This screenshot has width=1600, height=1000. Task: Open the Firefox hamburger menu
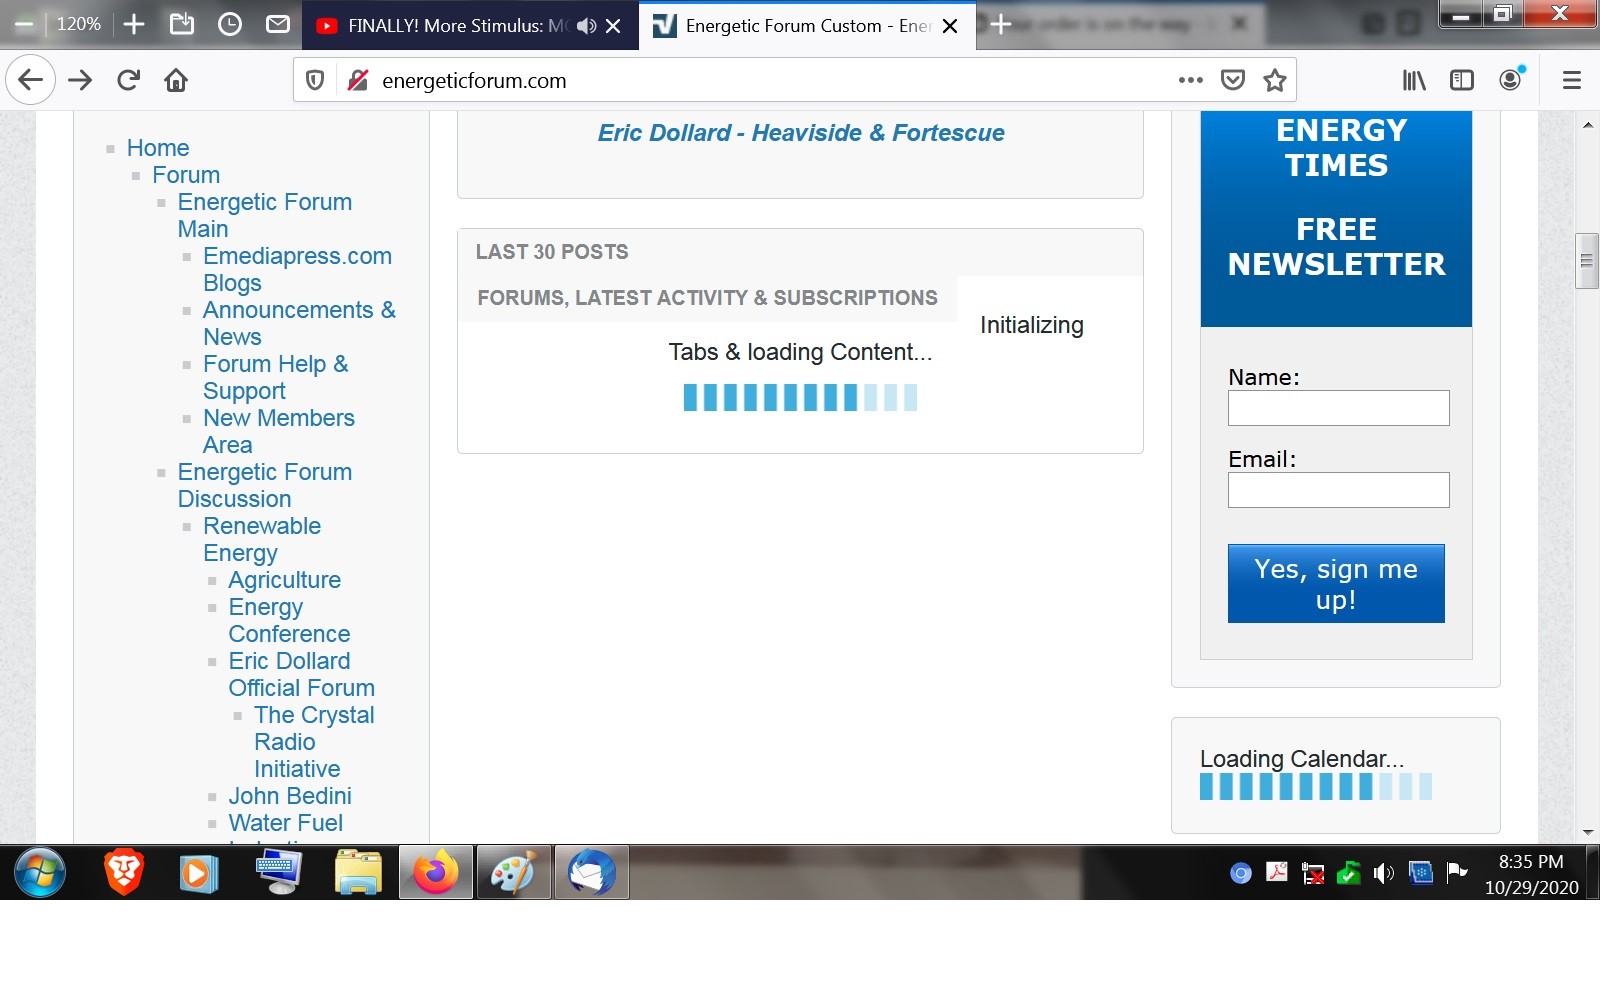[1571, 80]
